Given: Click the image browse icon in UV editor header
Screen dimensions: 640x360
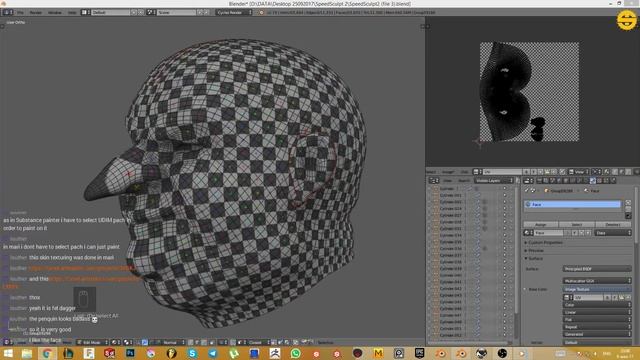Looking at the screenshot, I should pyautogui.click(x=478, y=171).
